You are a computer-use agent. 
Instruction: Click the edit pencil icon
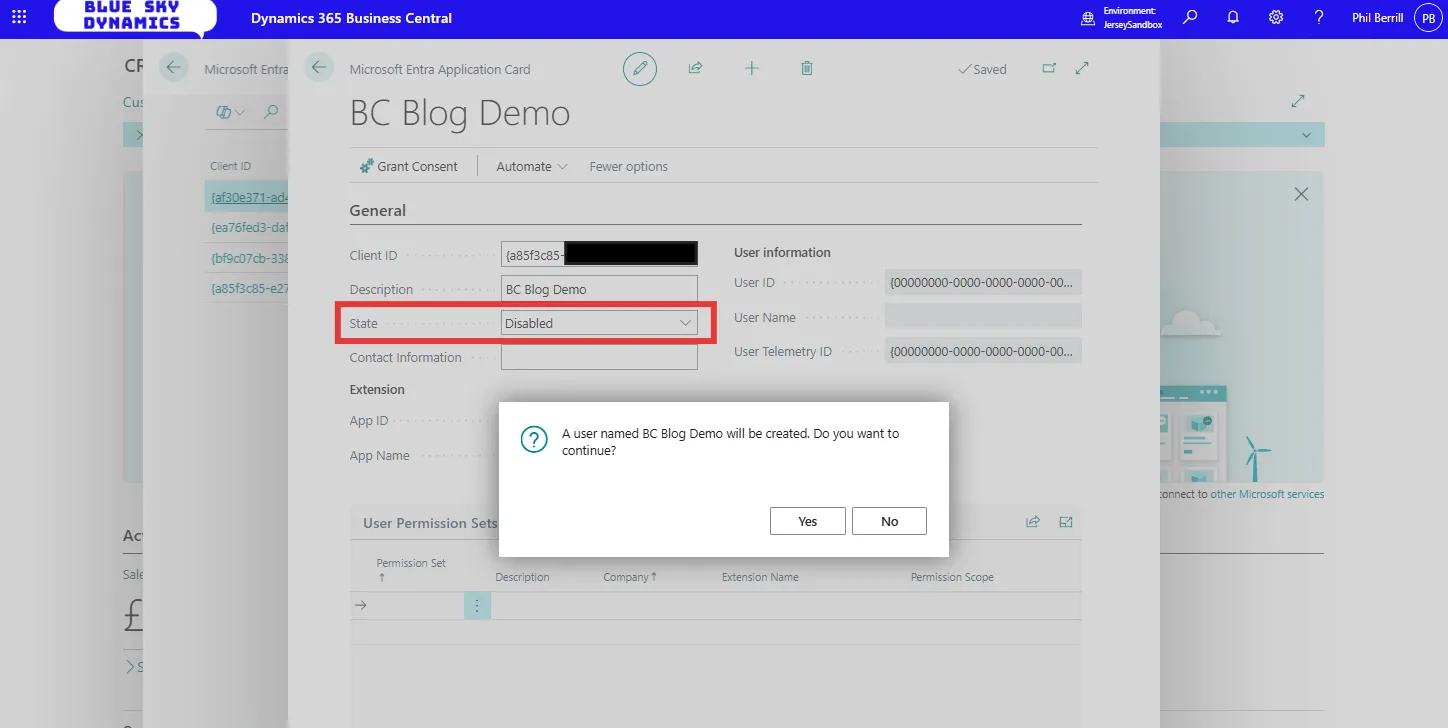640,69
